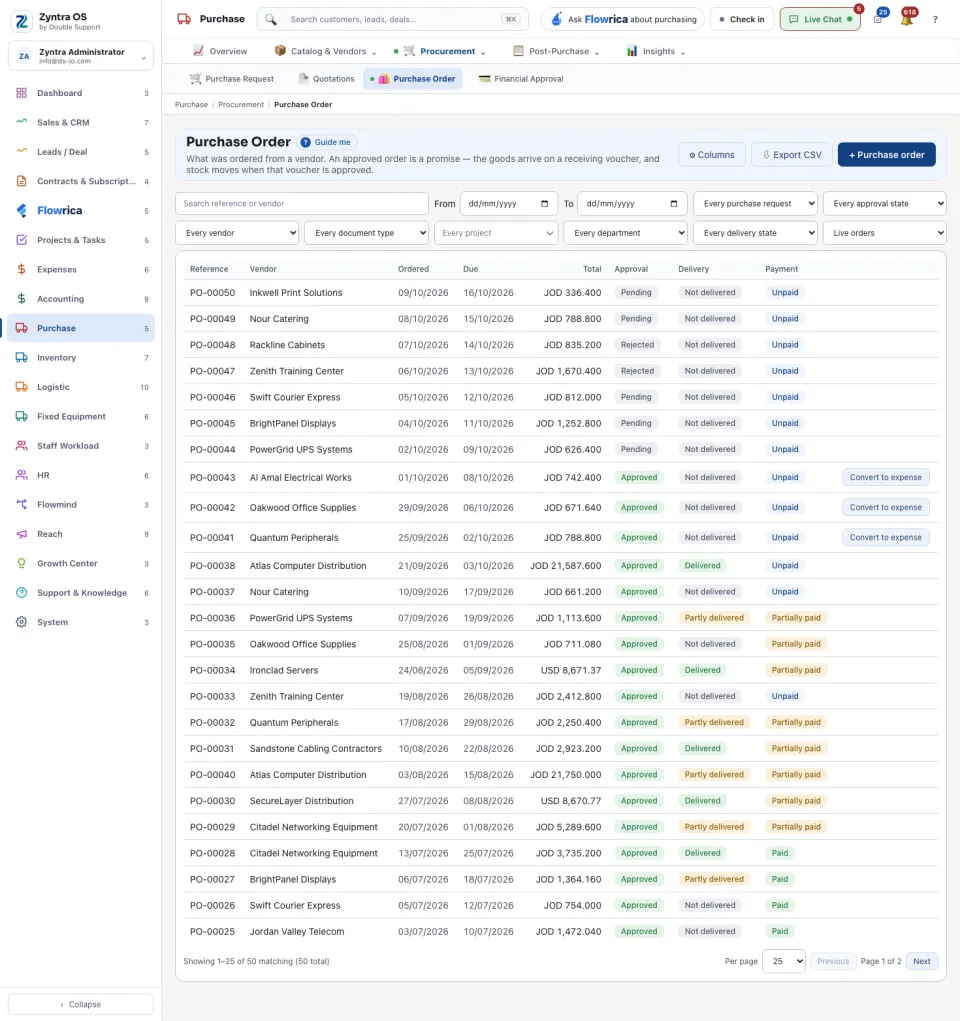Image resolution: width=960 pixels, height=1021 pixels.
Task: Click the Columns button
Action: tap(712, 155)
